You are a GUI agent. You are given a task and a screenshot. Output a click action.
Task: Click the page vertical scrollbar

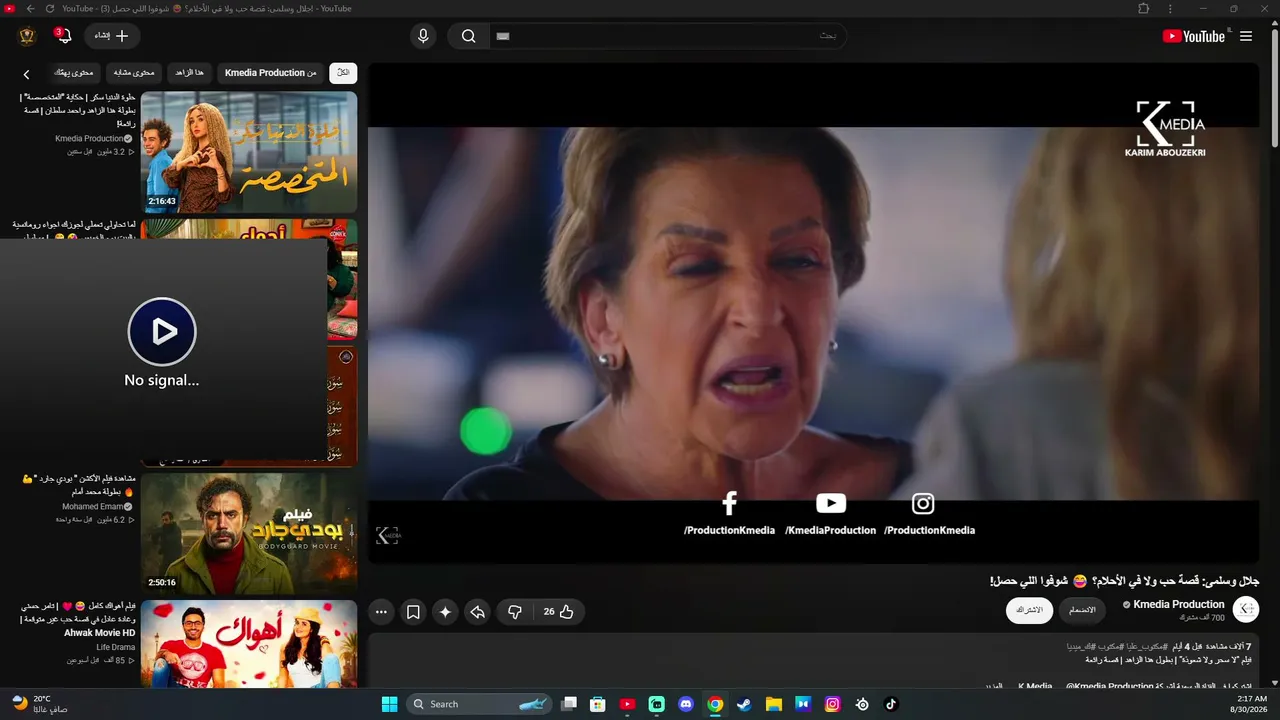(x=1274, y=90)
